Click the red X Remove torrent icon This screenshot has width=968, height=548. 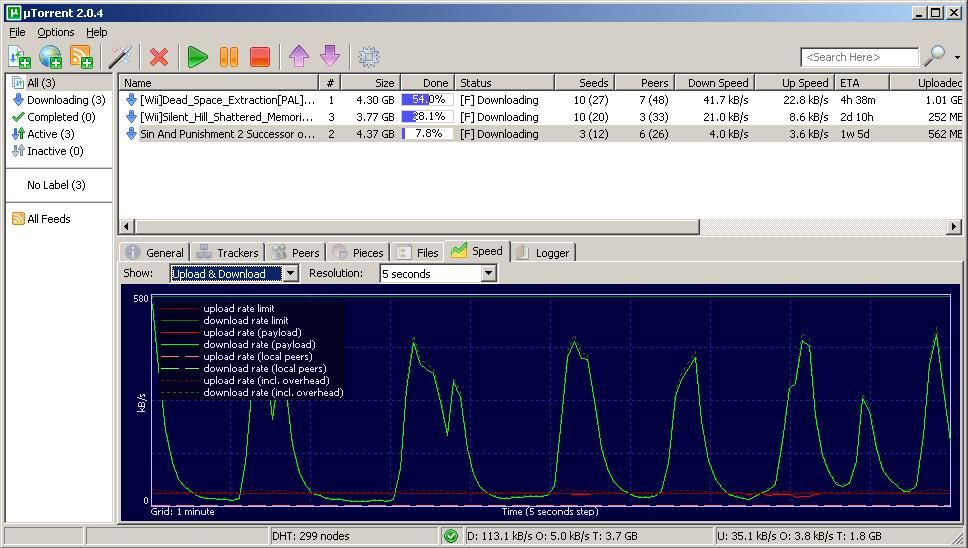point(159,57)
